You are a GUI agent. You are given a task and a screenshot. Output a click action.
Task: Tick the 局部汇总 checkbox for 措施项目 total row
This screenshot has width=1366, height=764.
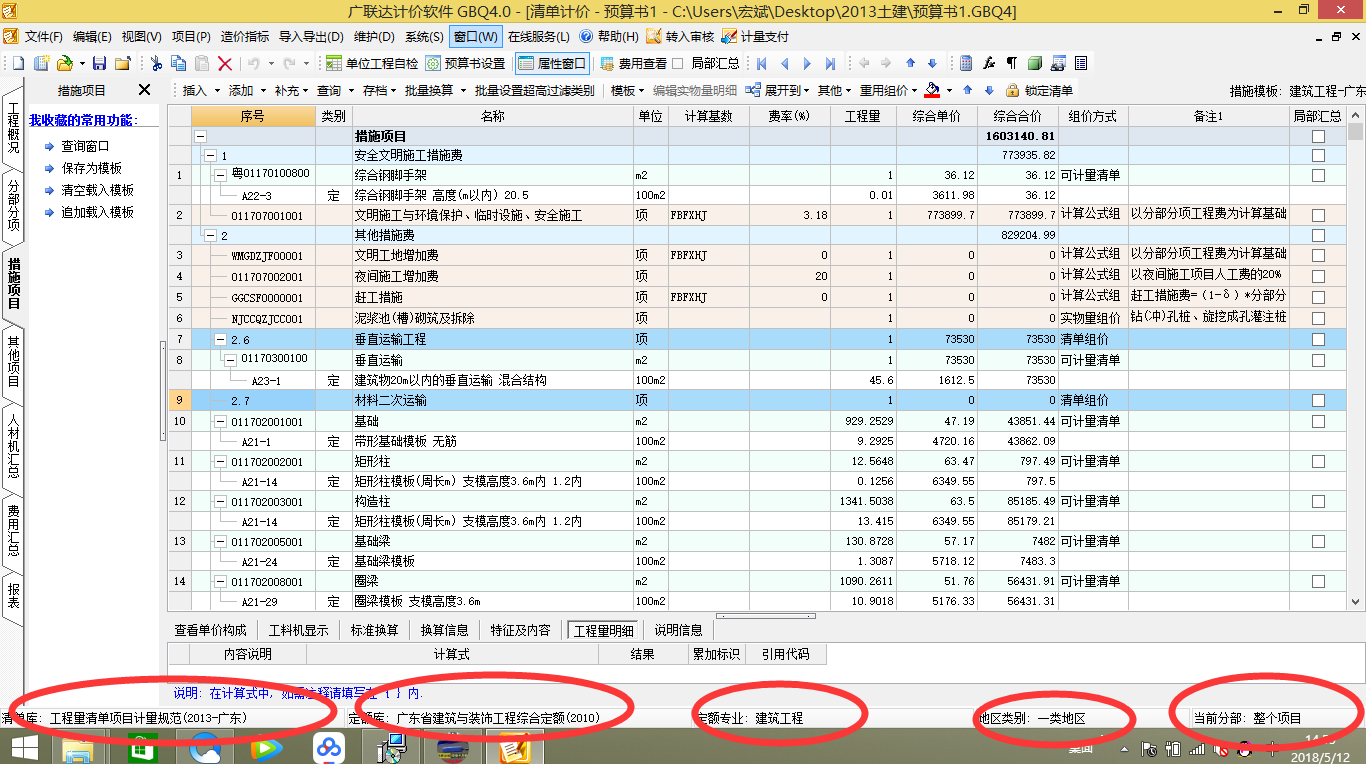(x=1318, y=136)
